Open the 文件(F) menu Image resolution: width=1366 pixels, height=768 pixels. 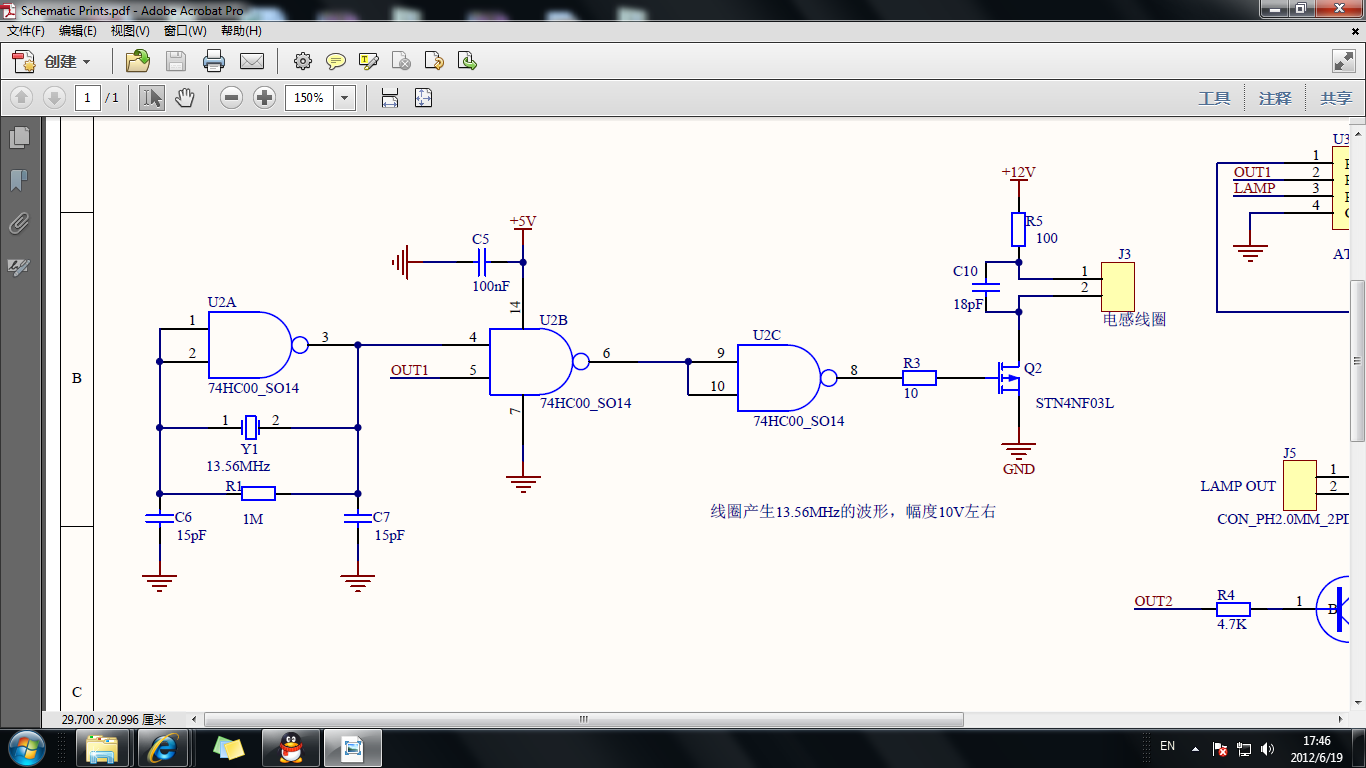click(26, 31)
